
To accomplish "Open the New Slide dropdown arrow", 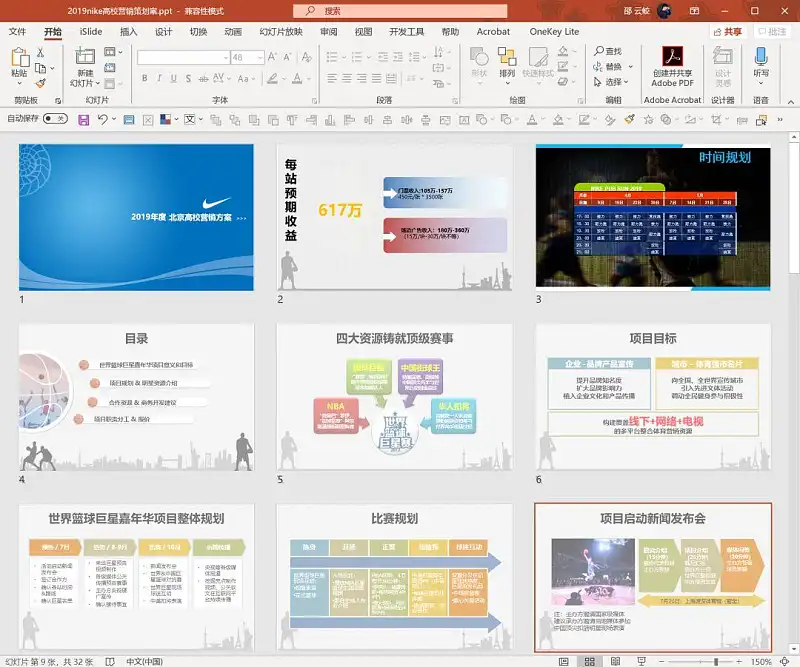I will tap(97, 83).
